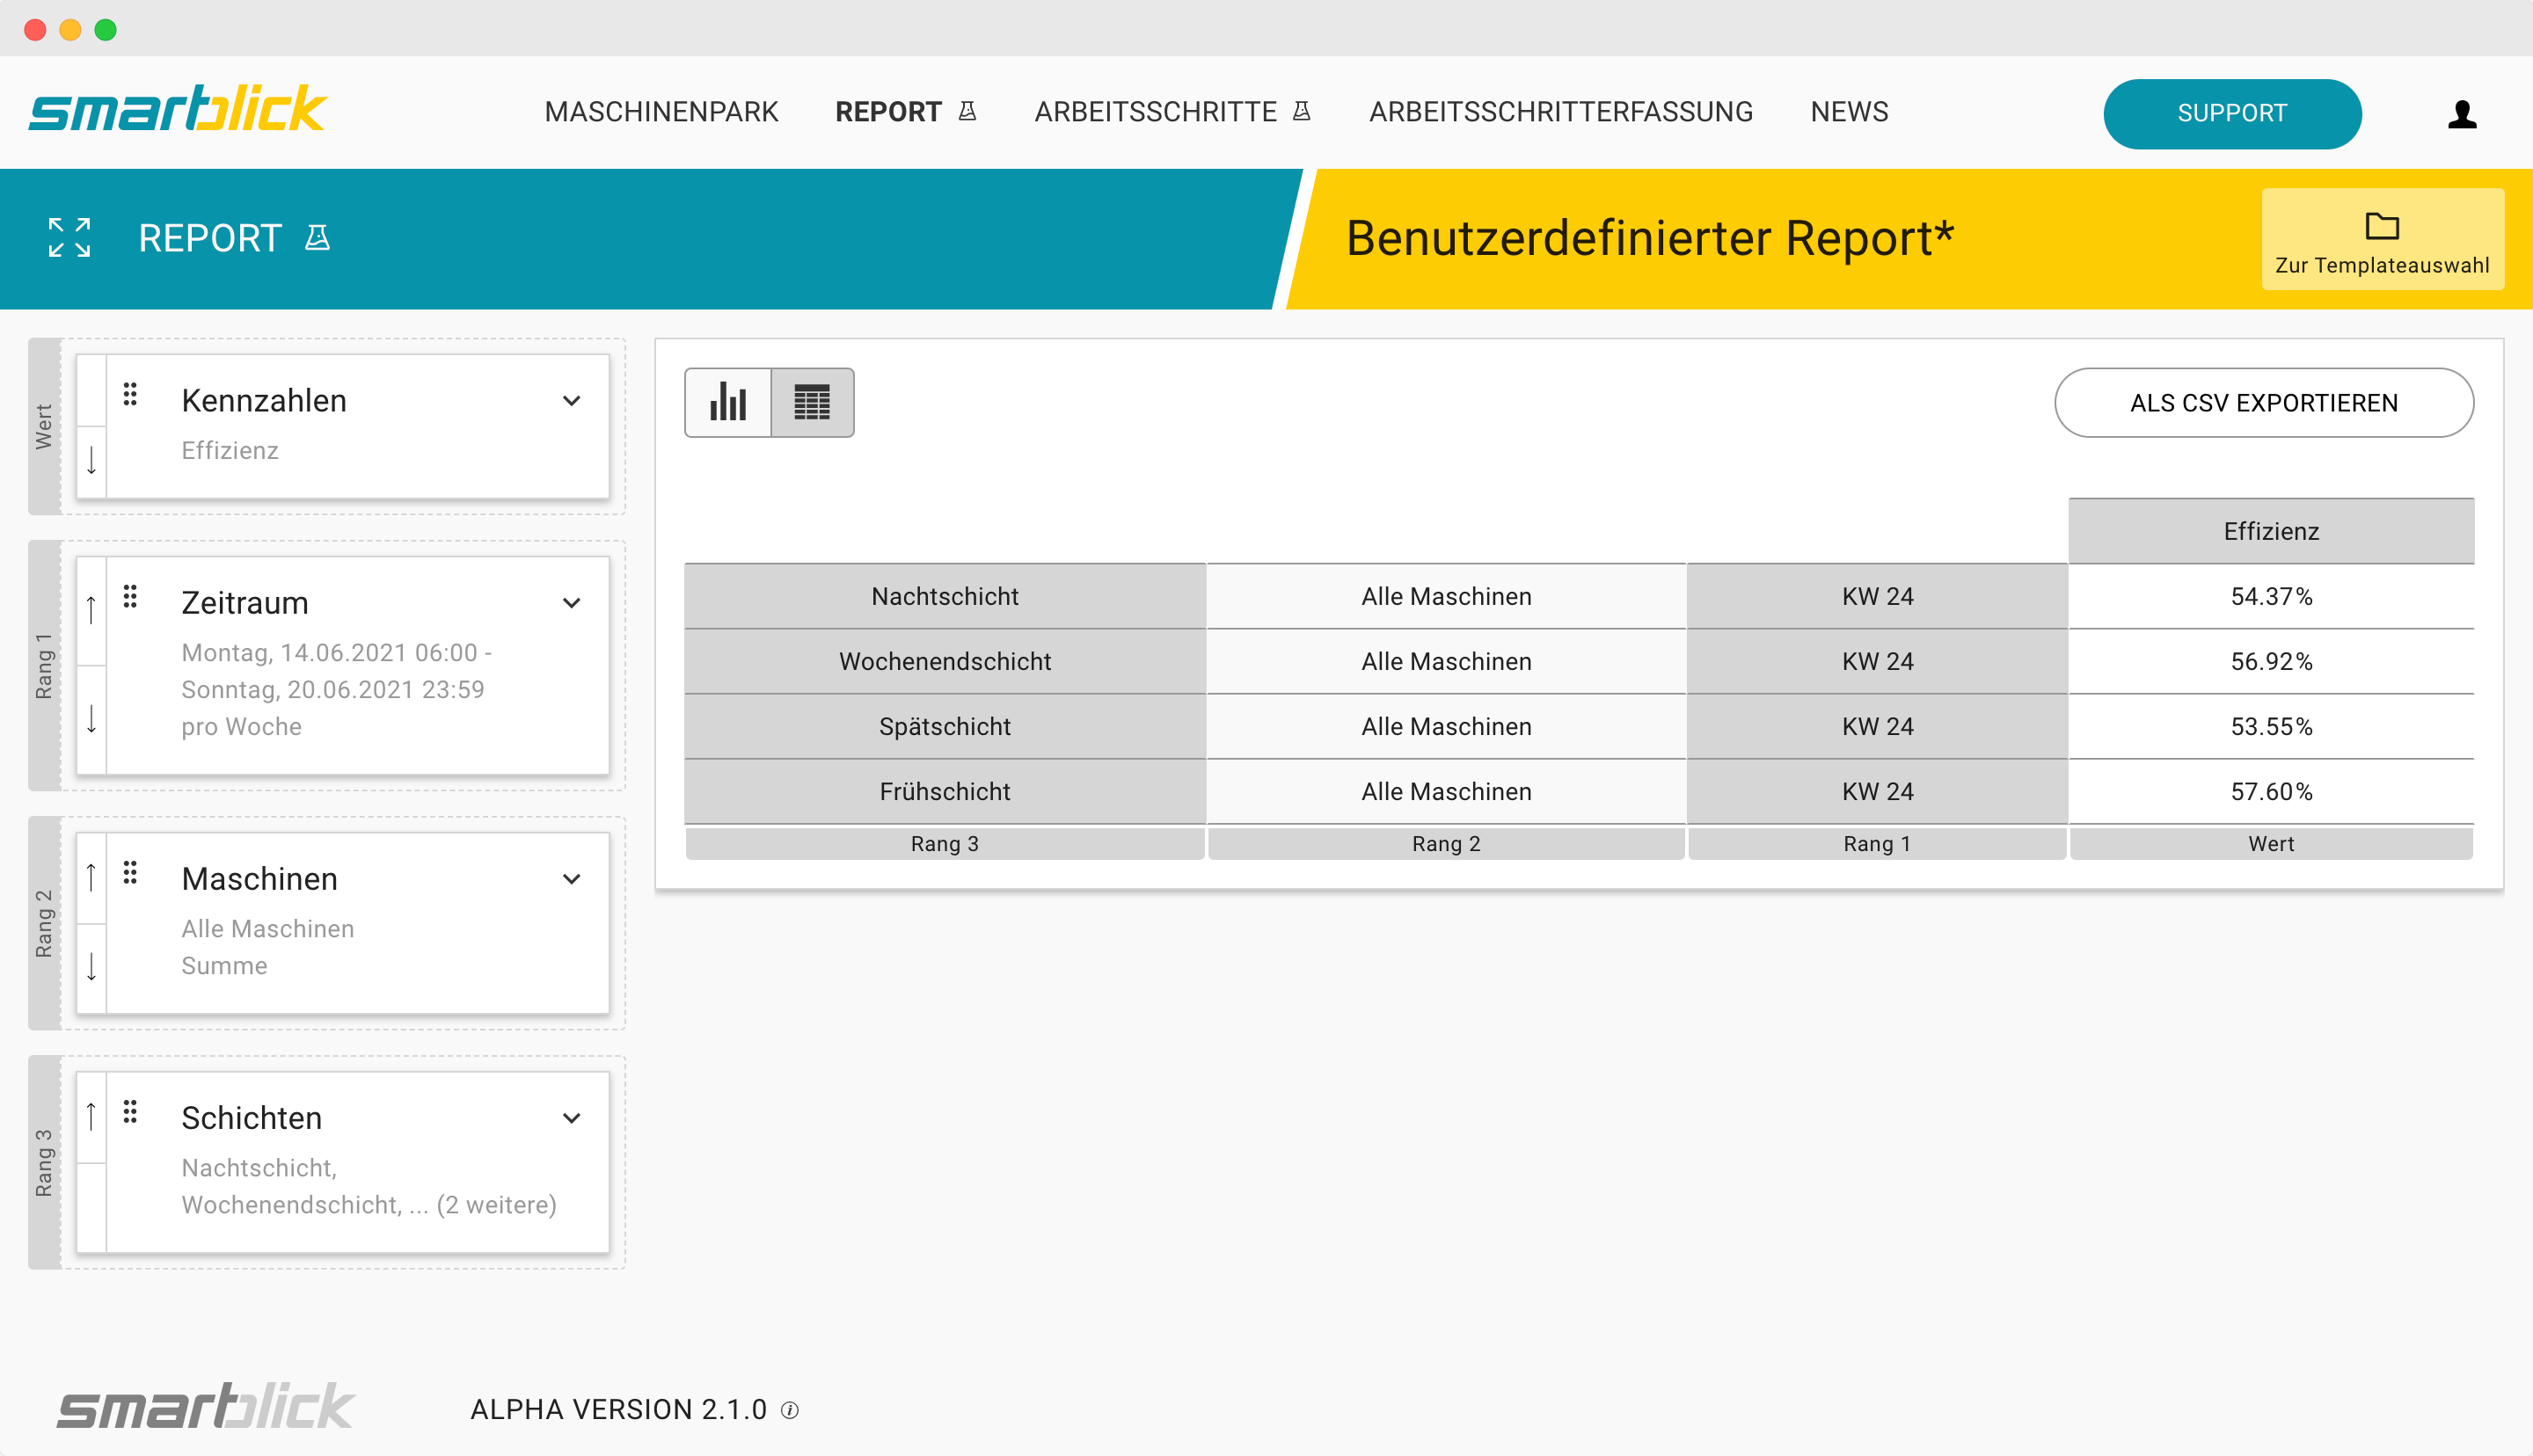Switch to bar chart view

click(728, 402)
